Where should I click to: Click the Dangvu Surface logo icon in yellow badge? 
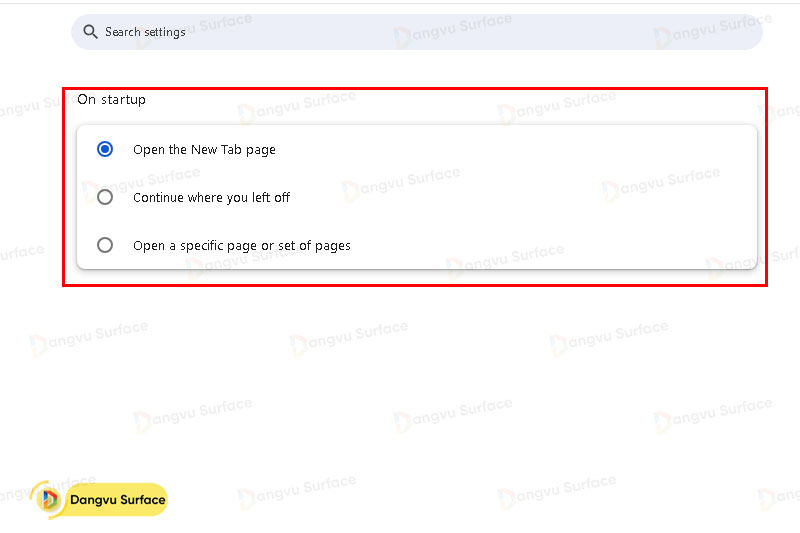[50, 500]
